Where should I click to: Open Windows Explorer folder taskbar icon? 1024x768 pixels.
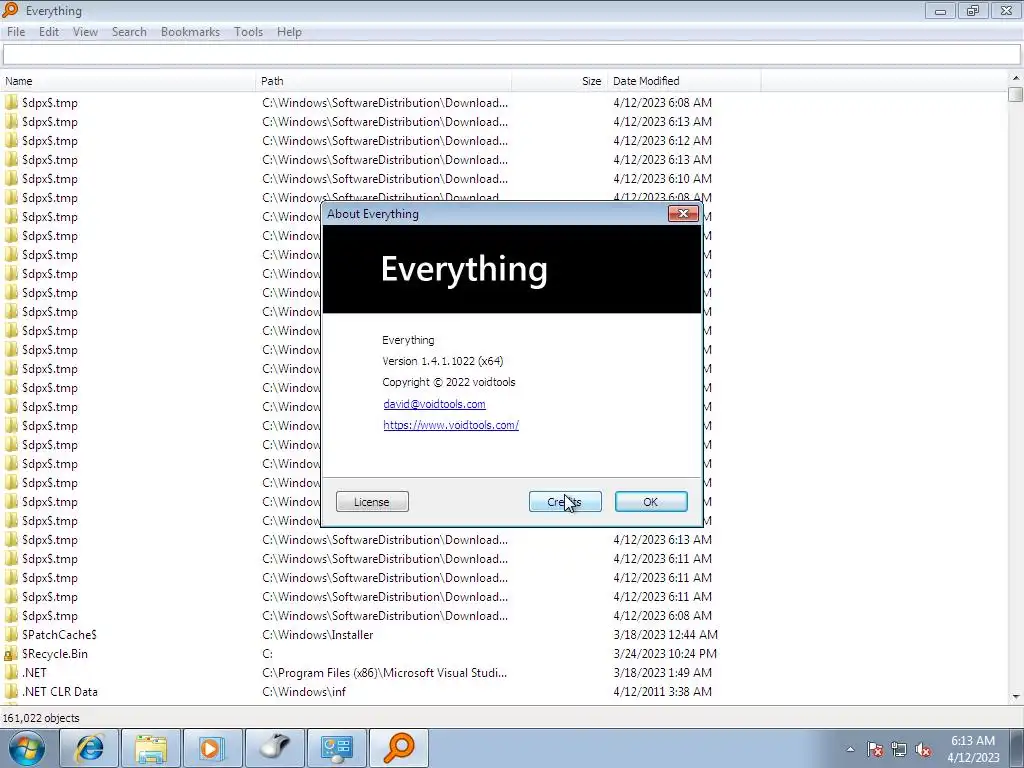click(x=151, y=748)
